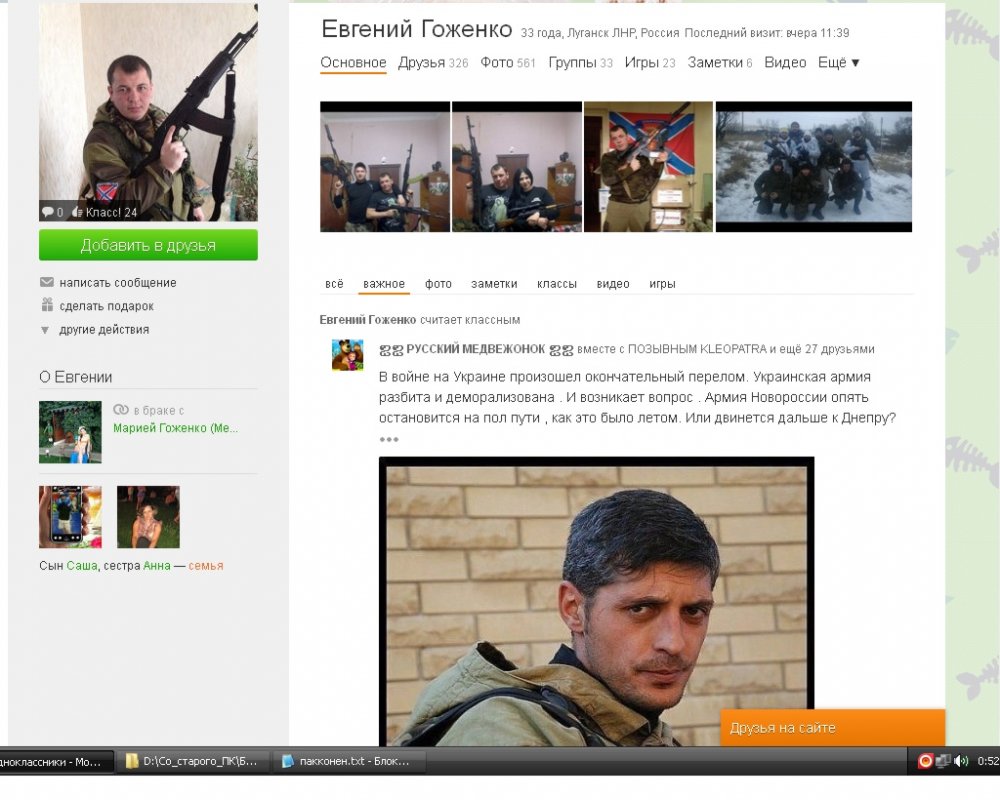Click the РУССКИЙ МЕДВЕЖОНОК group name
This screenshot has height=800, width=1000.
click(476, 349)
